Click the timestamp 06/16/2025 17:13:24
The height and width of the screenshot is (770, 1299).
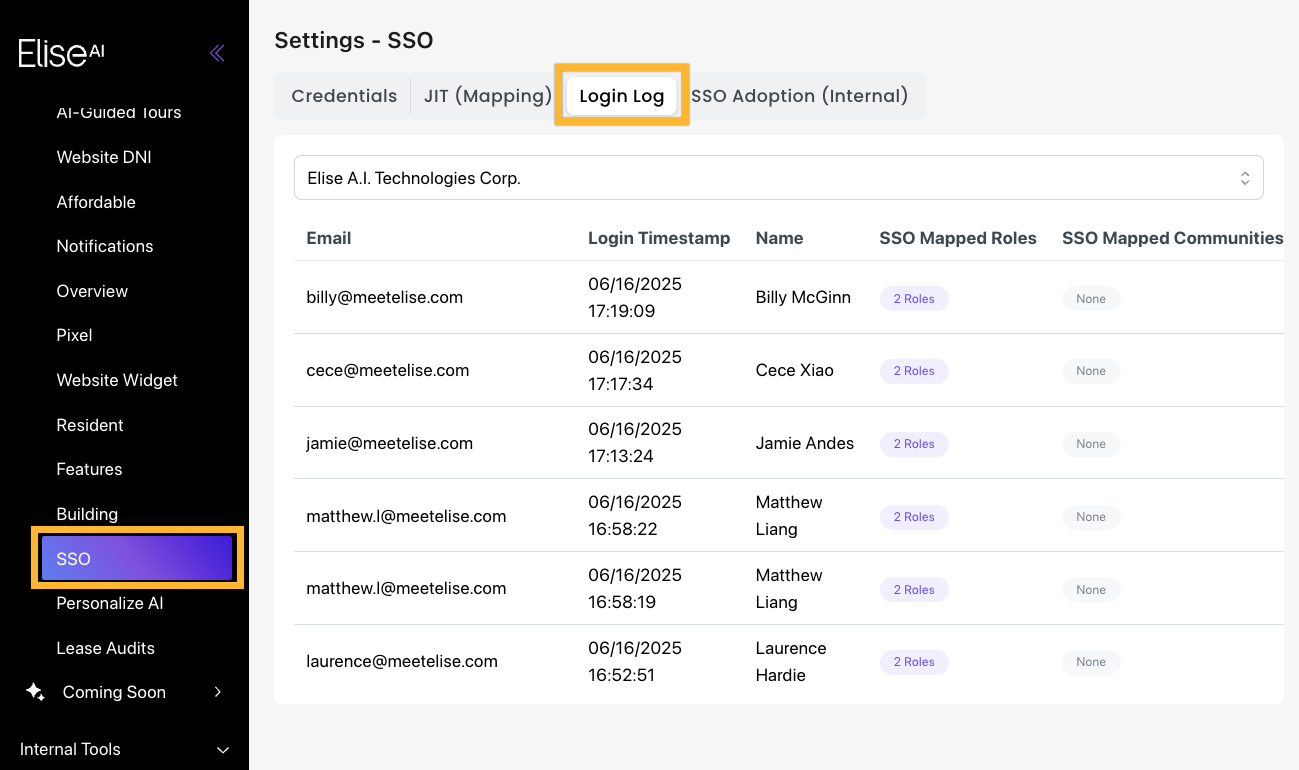tap(635, 443)
